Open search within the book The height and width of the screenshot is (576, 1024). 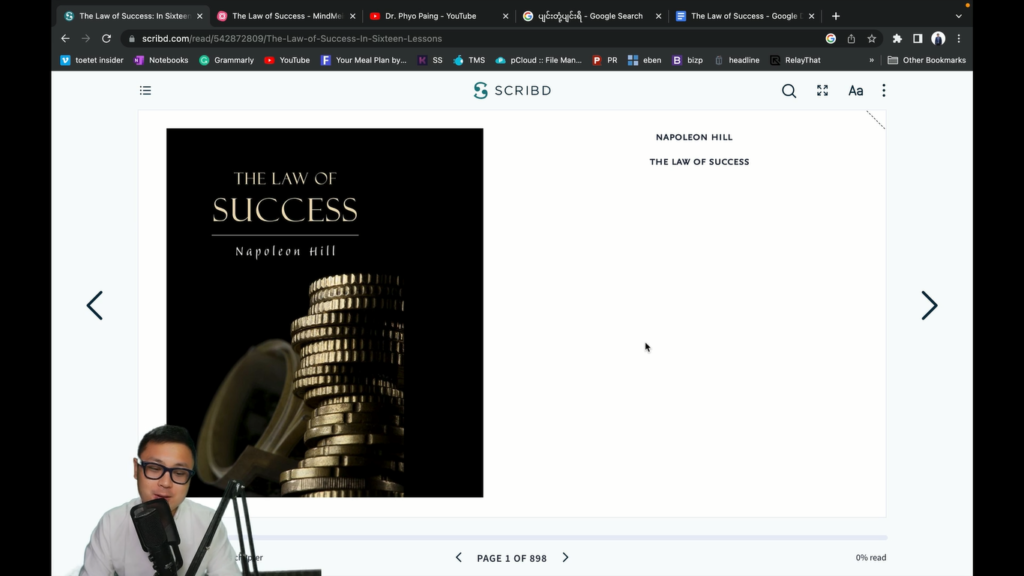click(x=789, y=91)
